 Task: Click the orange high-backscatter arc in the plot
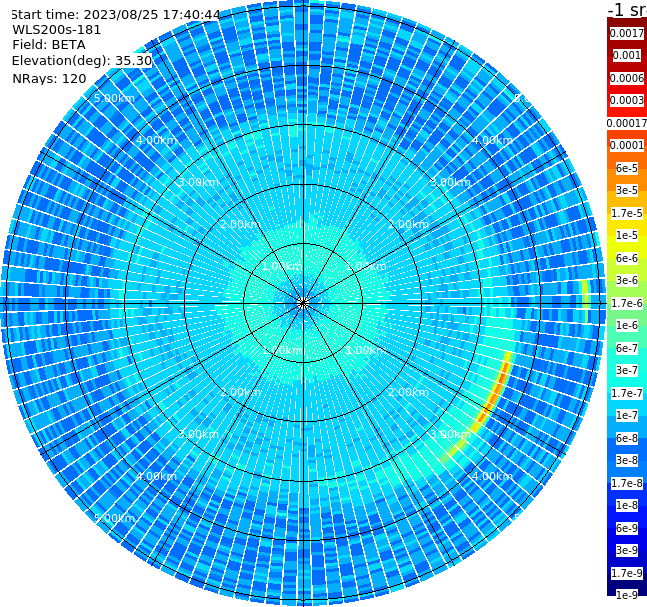pos(493,395)
